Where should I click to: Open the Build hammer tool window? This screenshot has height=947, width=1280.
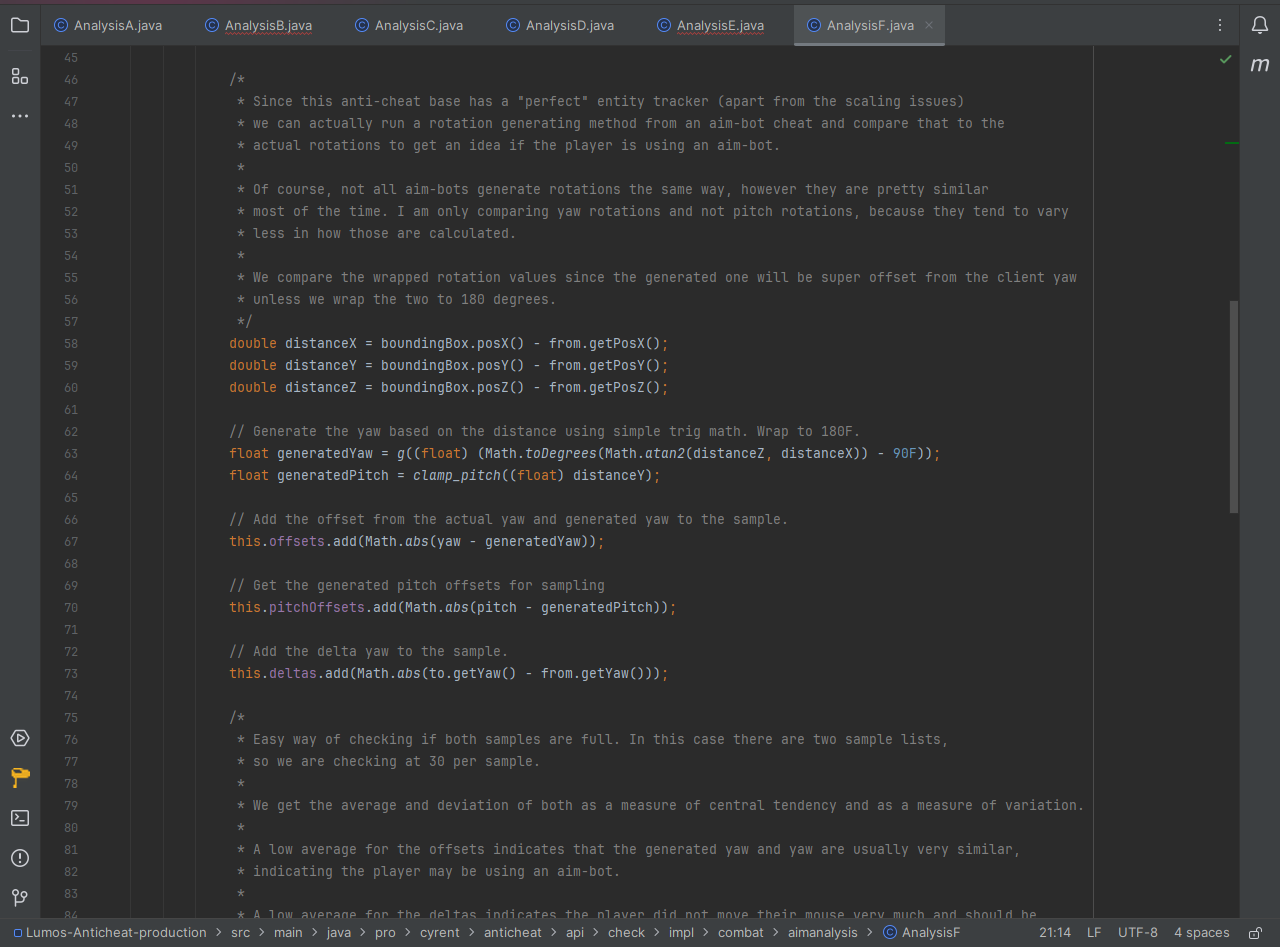(20, 778)
